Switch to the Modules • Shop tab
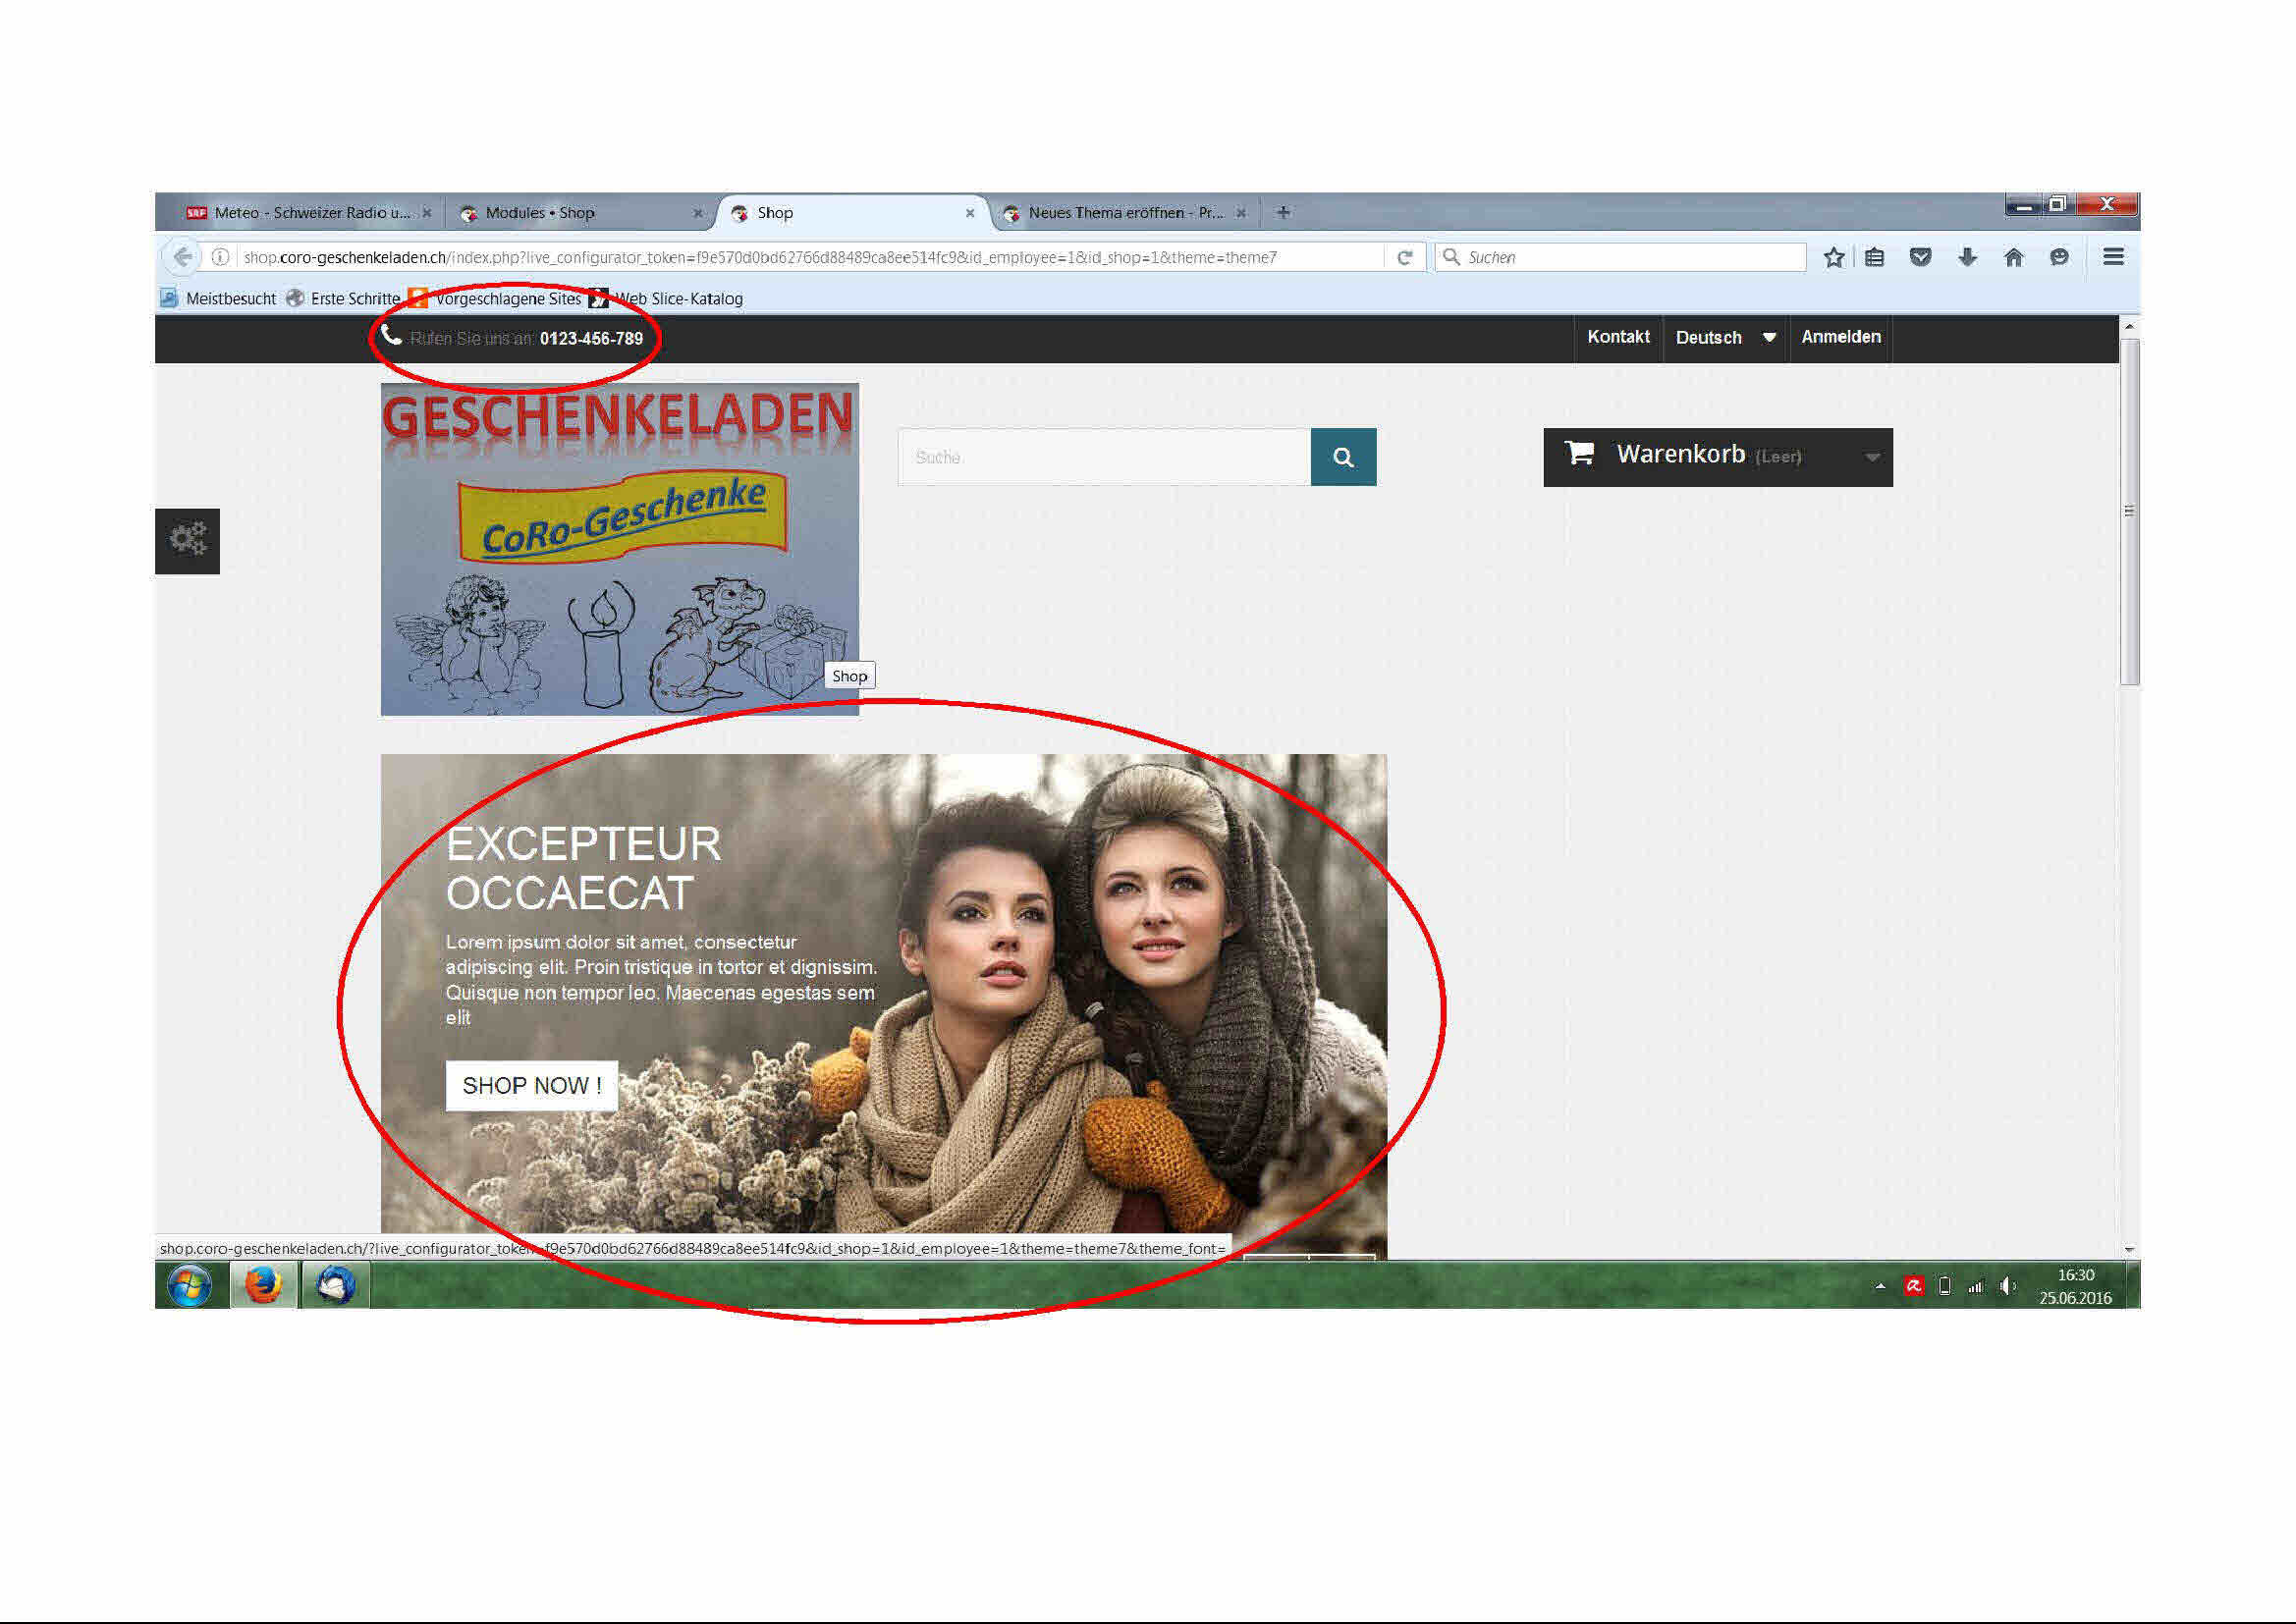Viewport: 2296px width, 1624px height. (x=540, y=213)
